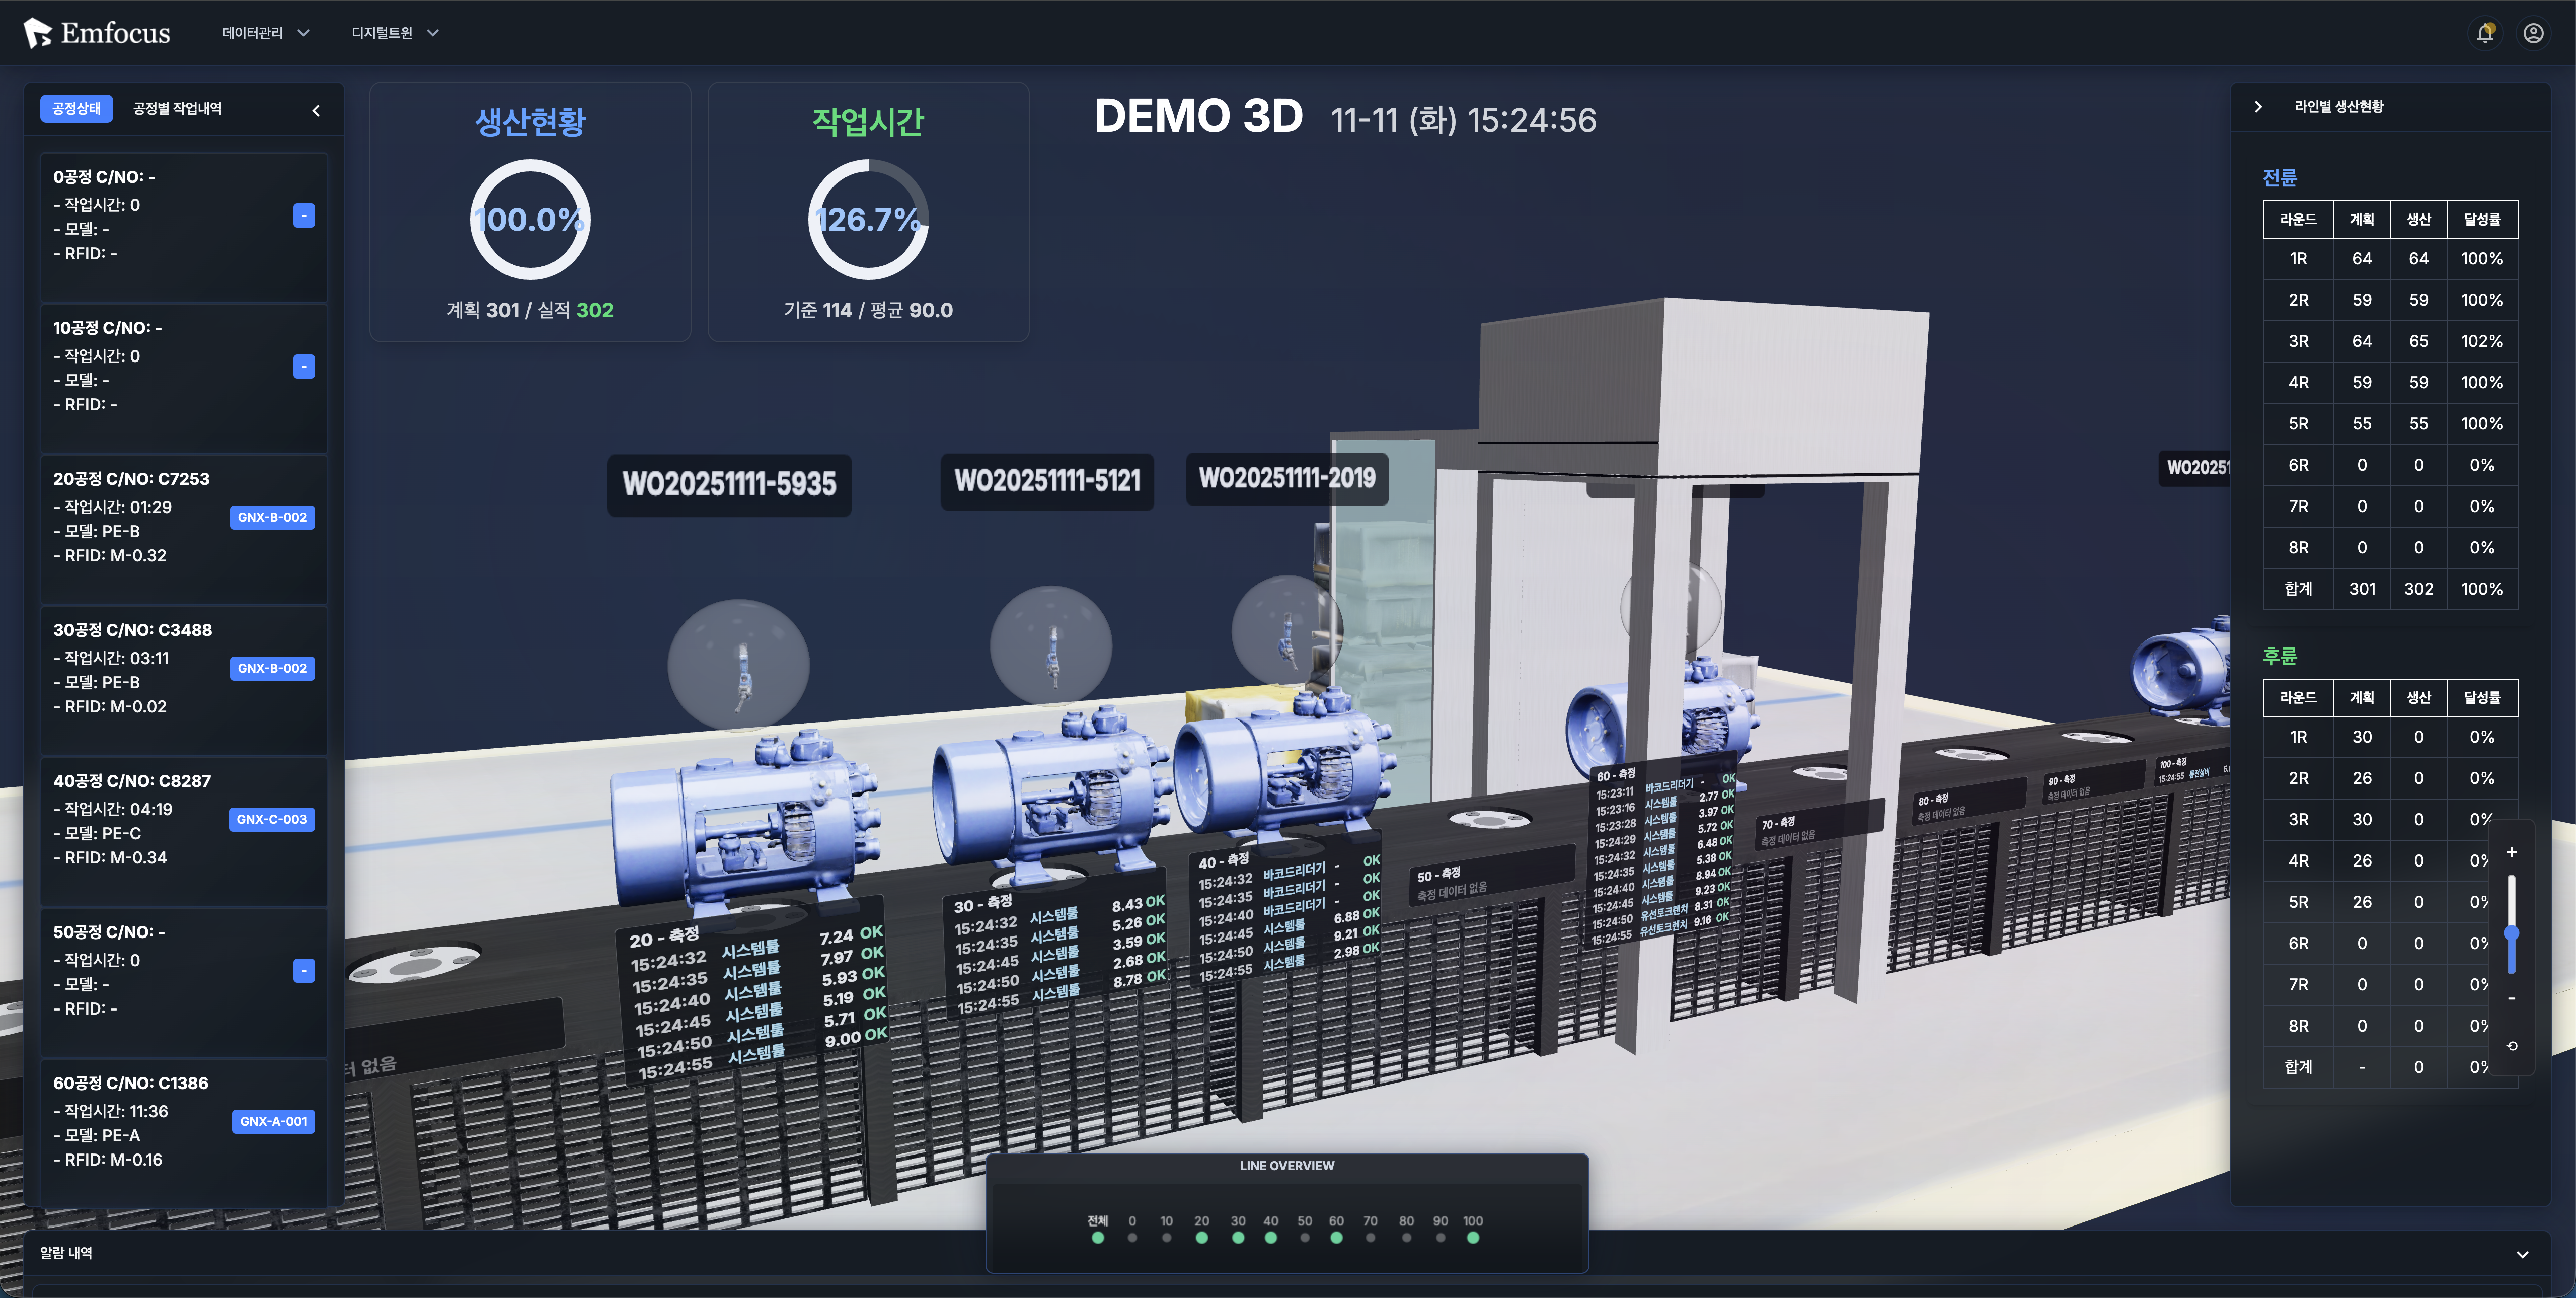Click the blue dash icon for 0공정

click(x=304, y=216)
